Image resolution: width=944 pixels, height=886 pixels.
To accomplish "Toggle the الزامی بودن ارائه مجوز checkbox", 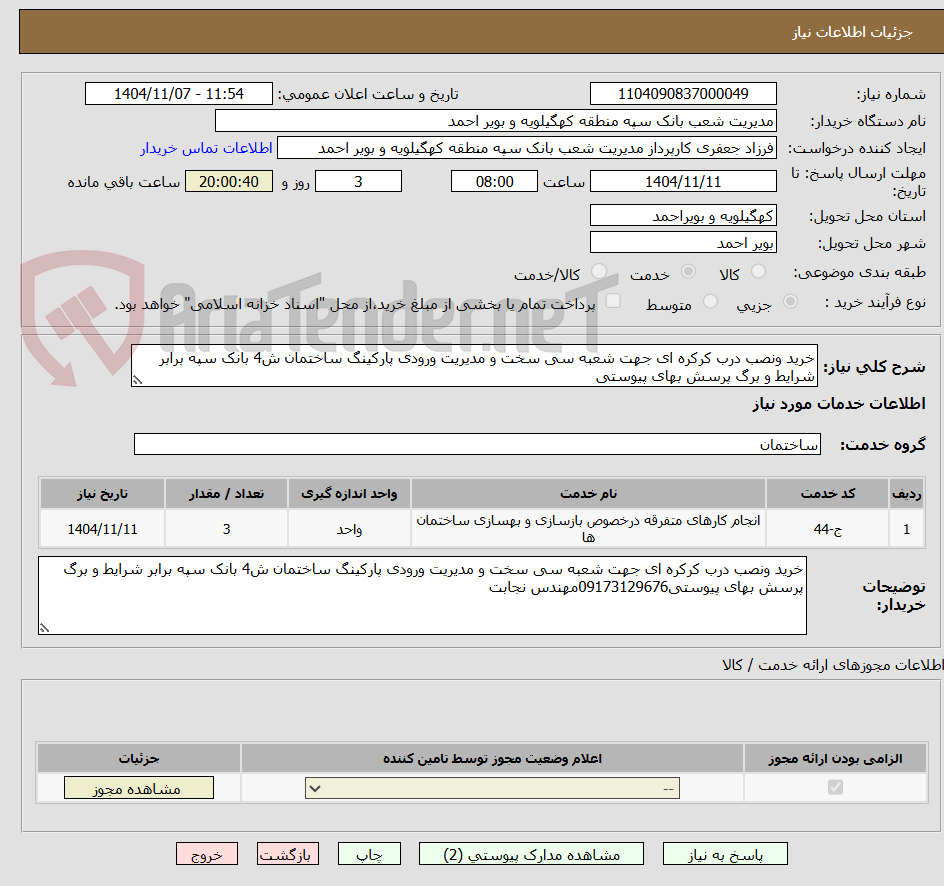I will click(x=835, y=787).
